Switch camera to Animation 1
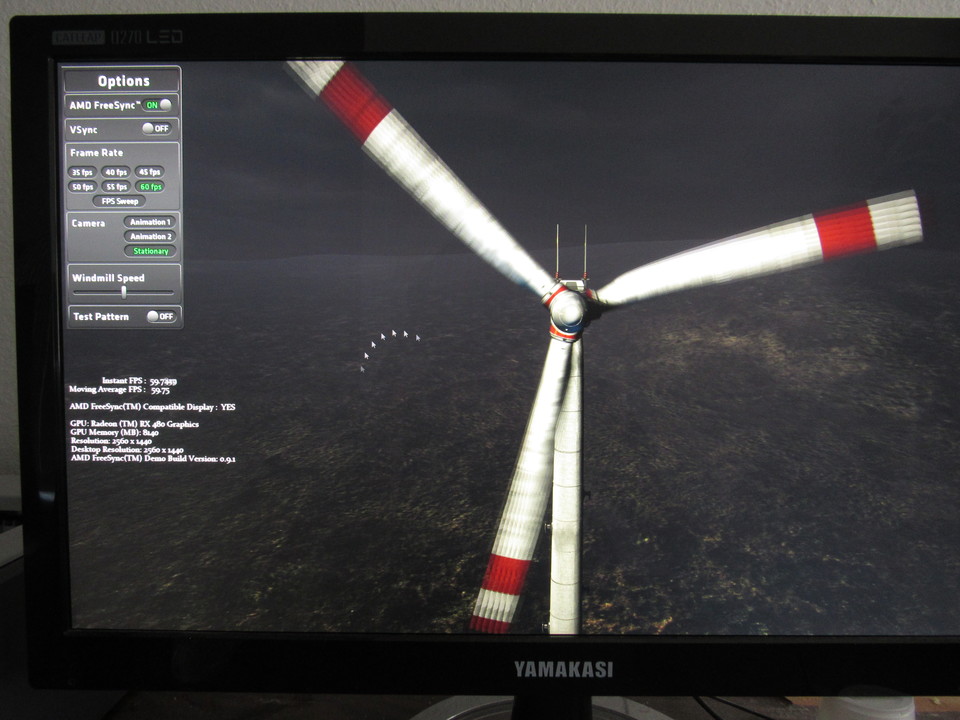960x720 pixels. click(x=149, y=222)
